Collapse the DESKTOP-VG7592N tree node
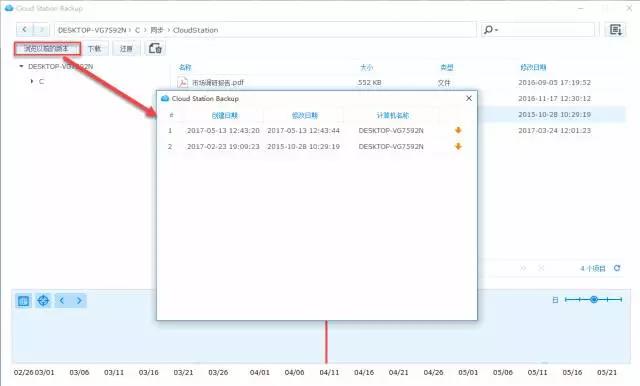640x386 pixels. tap(21, 66)
